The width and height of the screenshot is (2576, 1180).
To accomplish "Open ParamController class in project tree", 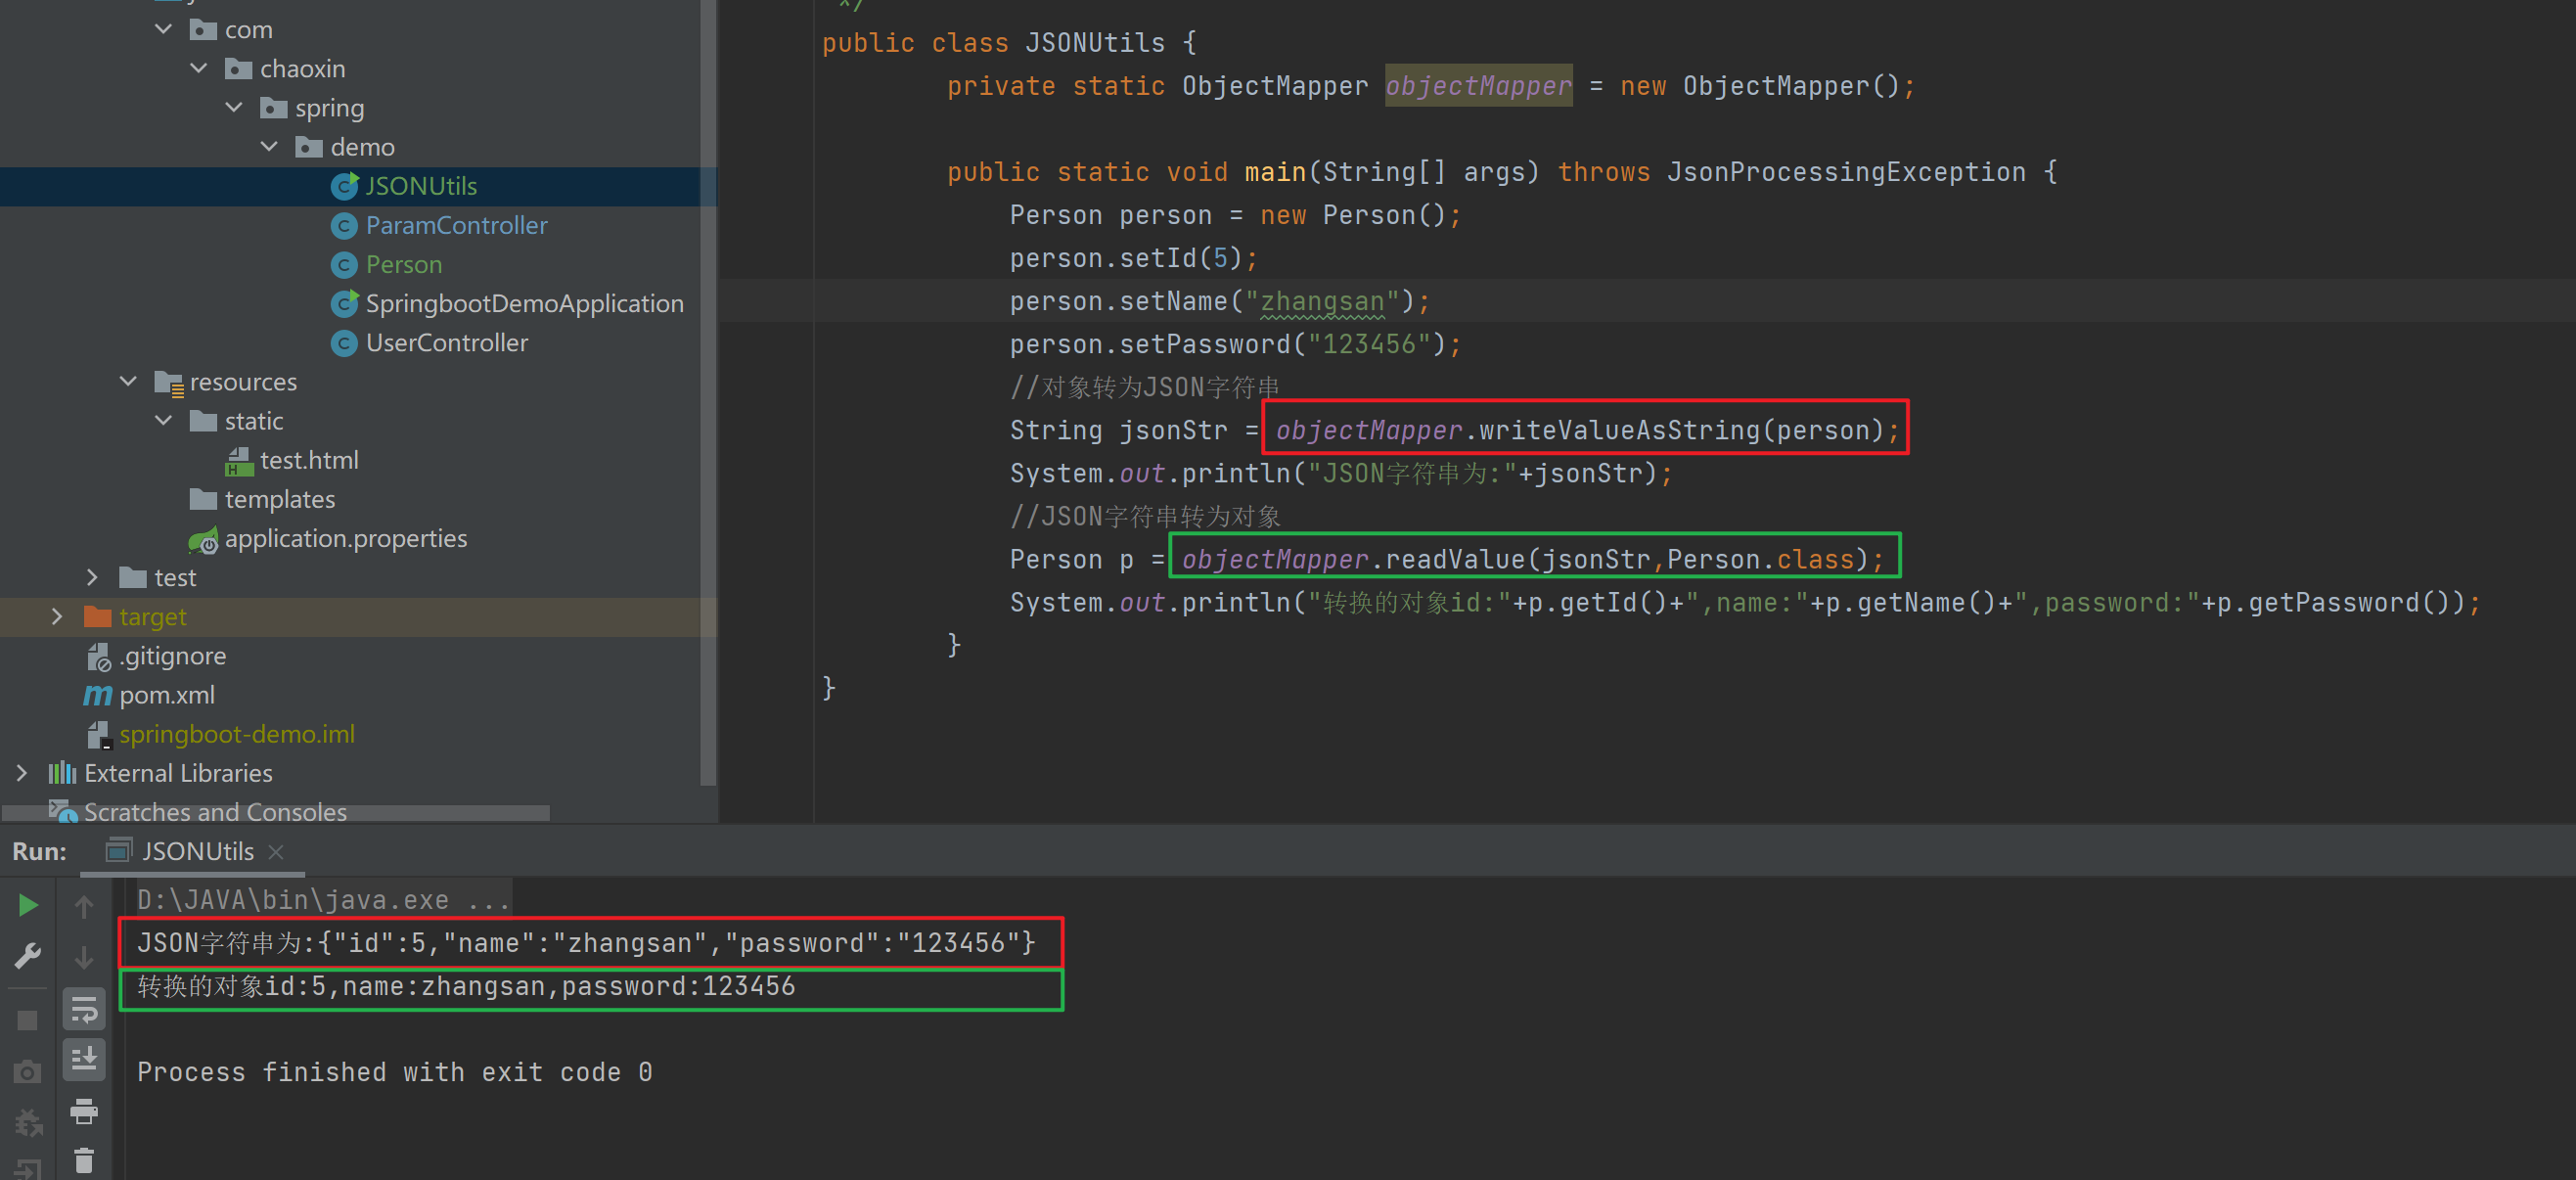I will pos(456,226).
